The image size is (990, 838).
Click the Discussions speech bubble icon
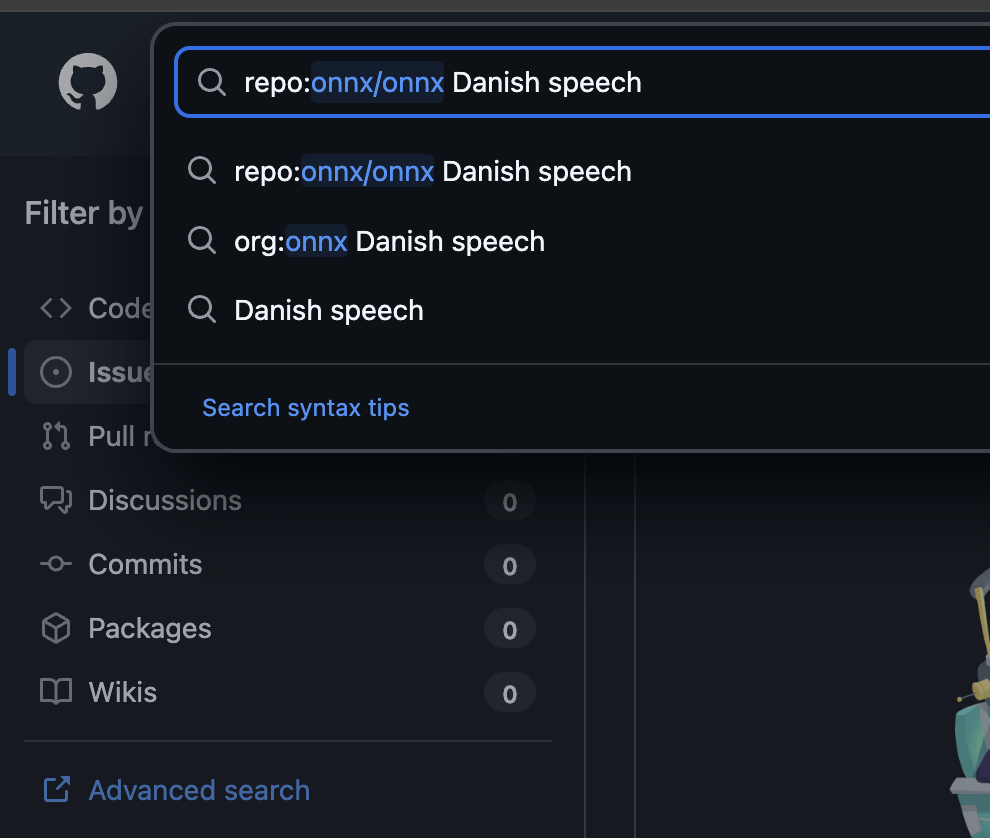click(55, 500)
